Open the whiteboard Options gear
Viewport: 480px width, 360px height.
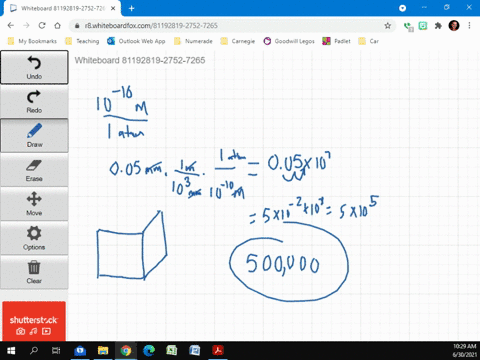click(x=34, y=238)
